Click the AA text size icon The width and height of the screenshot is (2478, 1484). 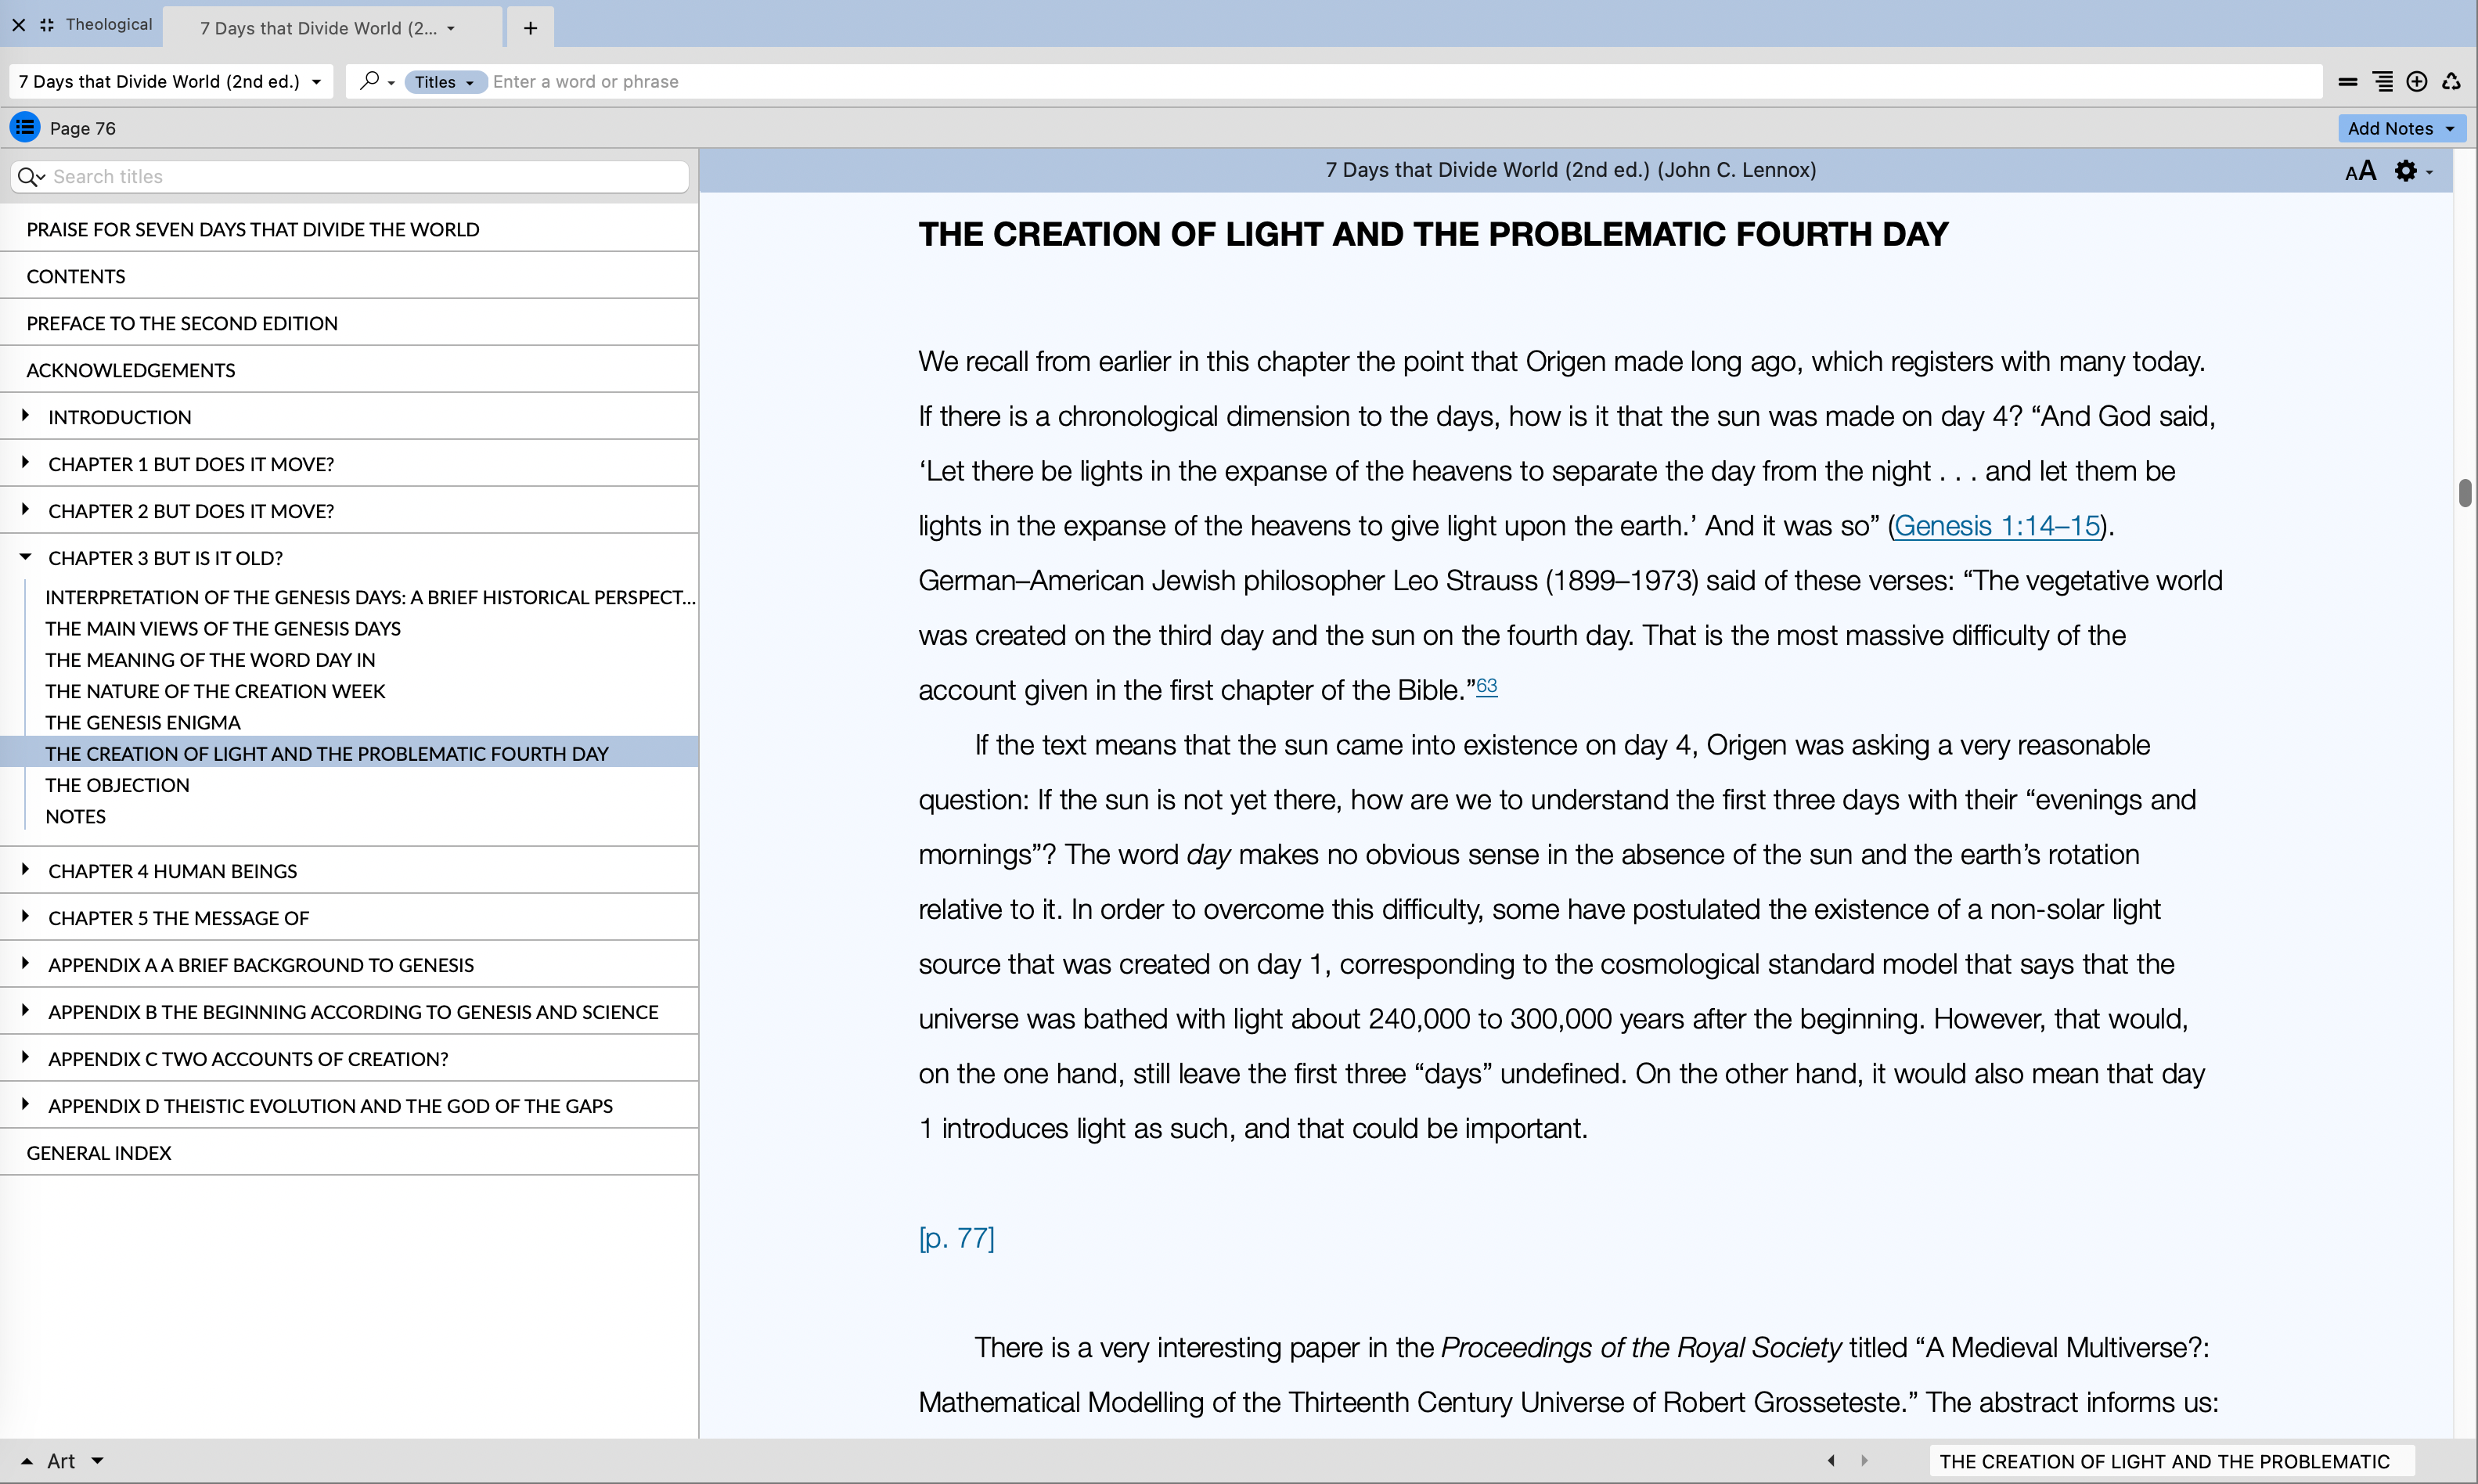[x=2361, y=171]
